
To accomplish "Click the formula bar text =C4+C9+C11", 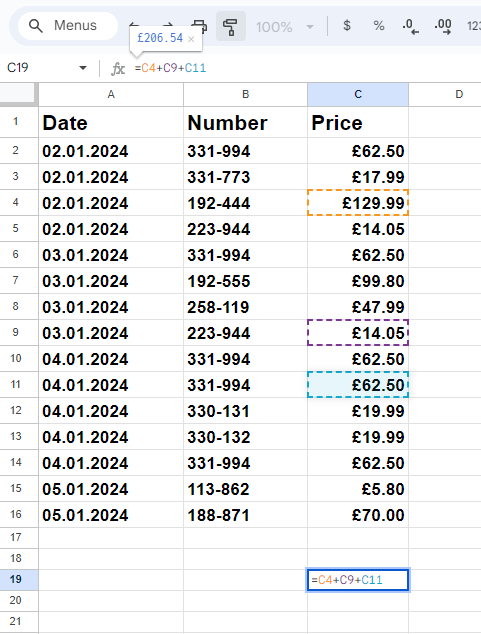I will 171,68.
